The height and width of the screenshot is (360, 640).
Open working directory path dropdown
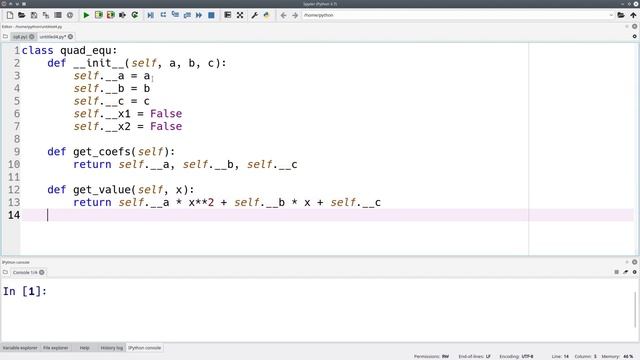point(611,15)
